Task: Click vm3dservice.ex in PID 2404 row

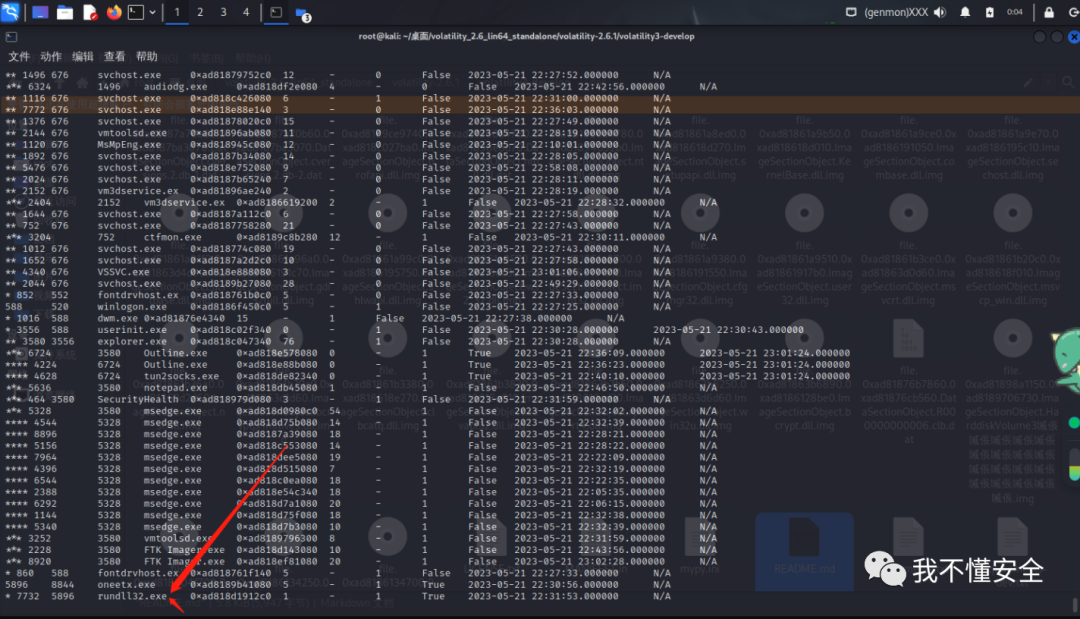Action: point(184,202)
